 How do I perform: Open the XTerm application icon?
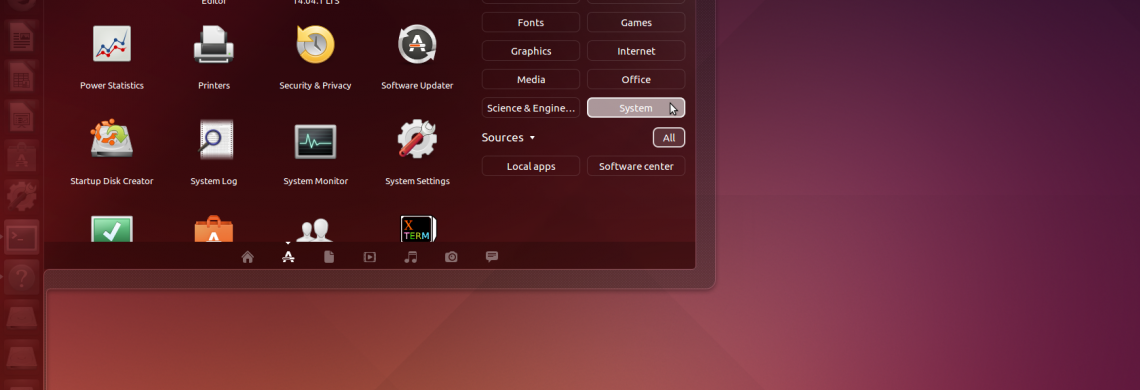tap(417, 228)
